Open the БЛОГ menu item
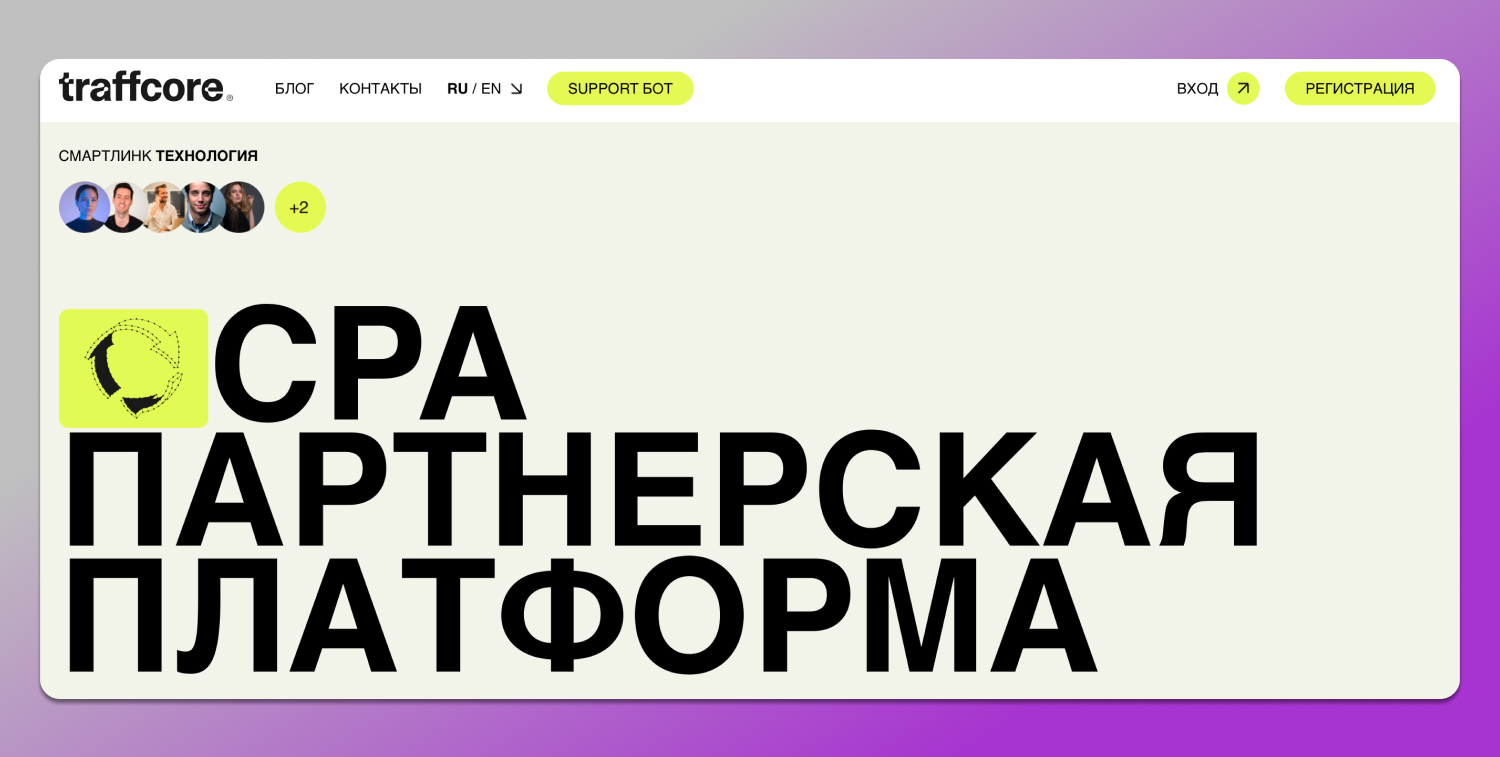The width and height of the screenshot is (1500, 757). tap(294, 88)
